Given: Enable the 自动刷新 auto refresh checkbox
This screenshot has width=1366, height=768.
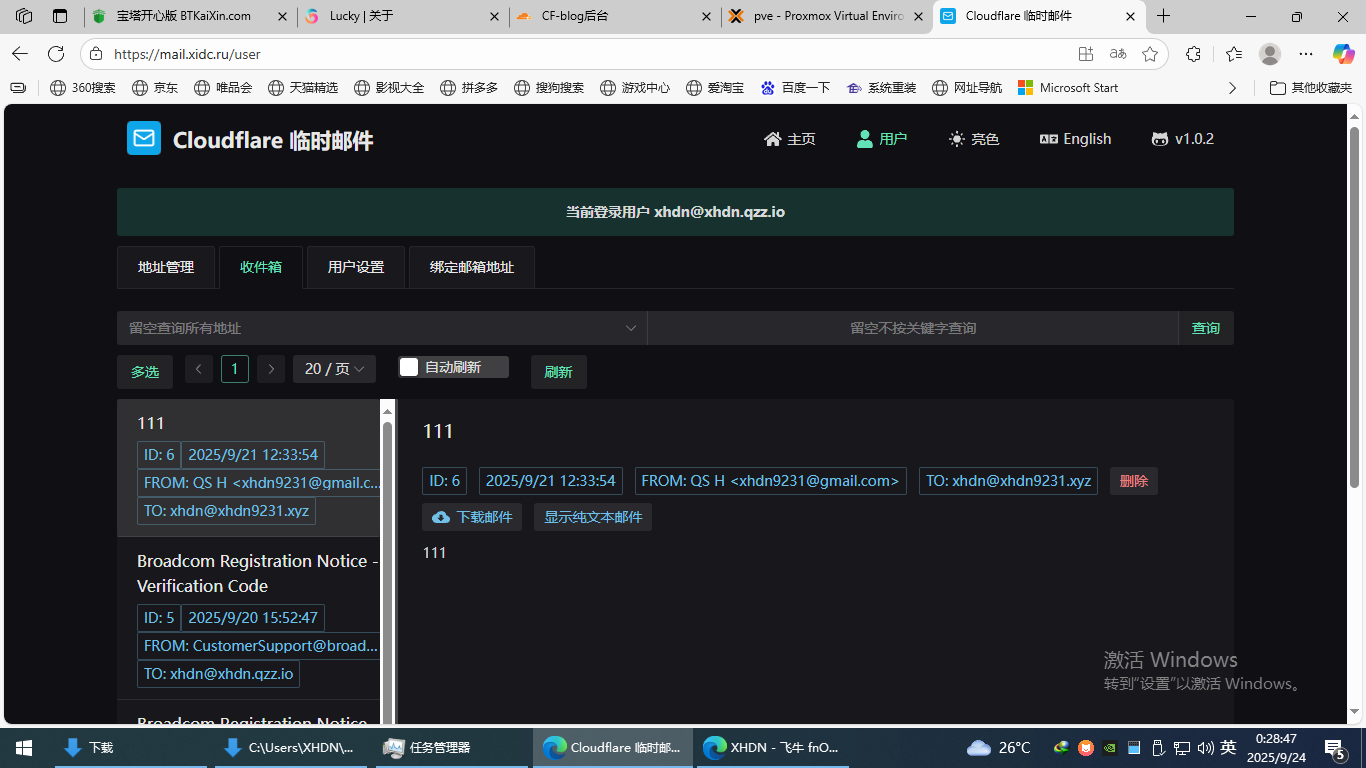Looking at the screenshot, I should click(409, 367).
